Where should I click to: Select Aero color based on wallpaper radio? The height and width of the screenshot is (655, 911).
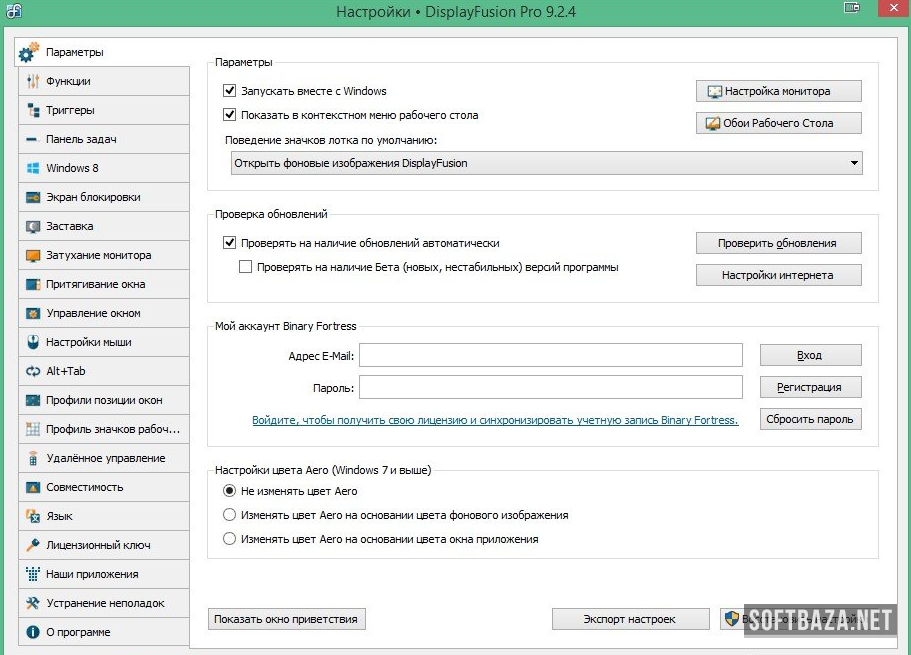tap(230, 515)
